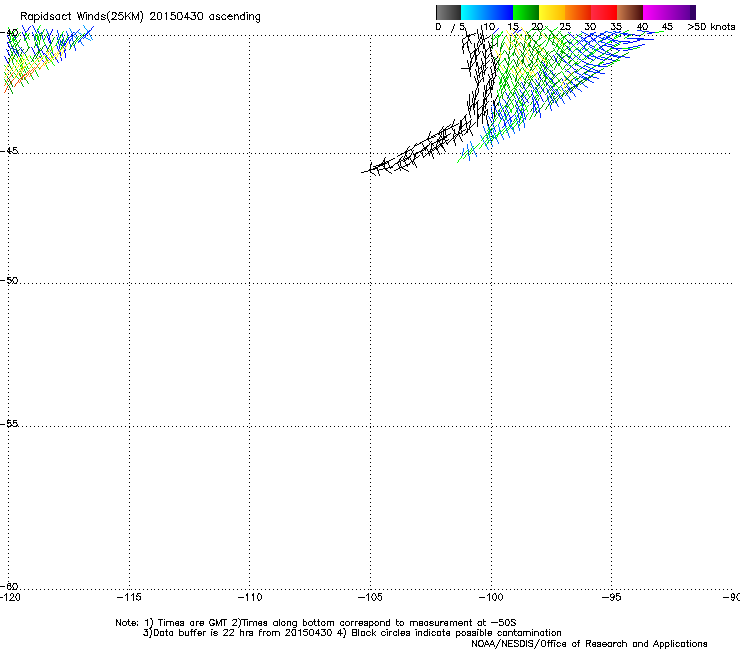This screenshot has width=740, height=650.
Task: Click the '-120' longitude axis label
Action: coord(10,598)
